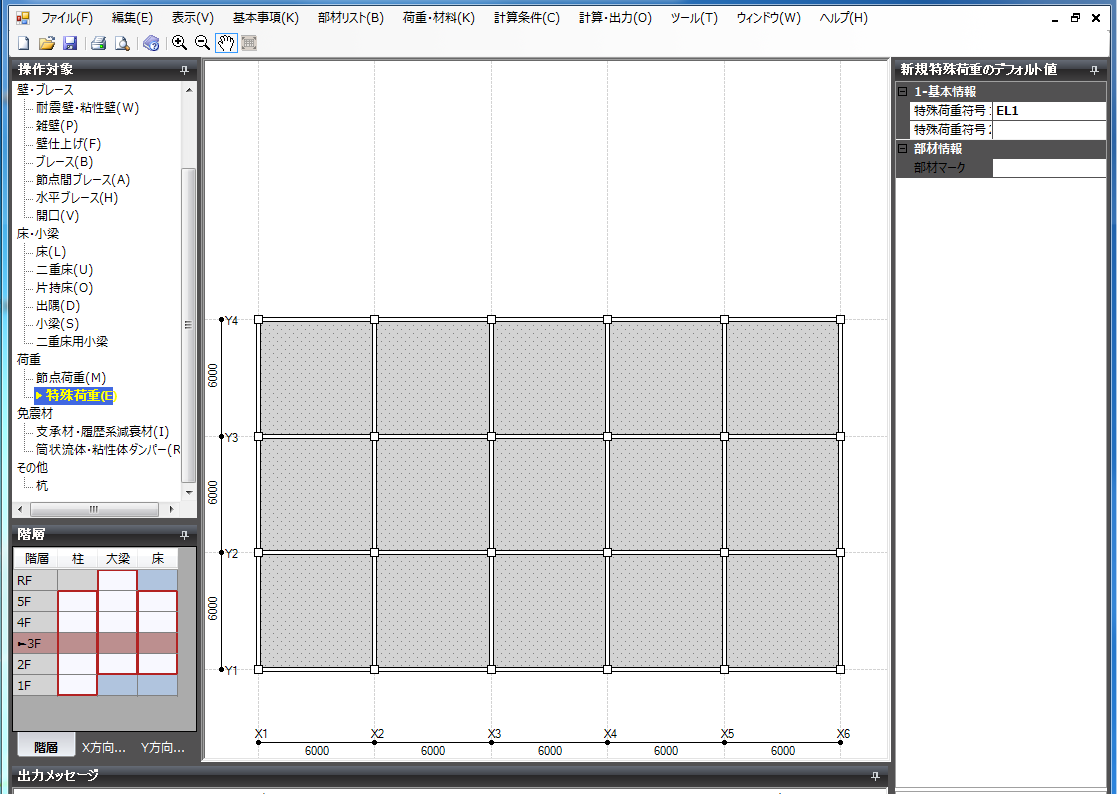Open the ファイル(F) menu
Image resolution: width=1117 pixels, height=794 pixels.
67,18
